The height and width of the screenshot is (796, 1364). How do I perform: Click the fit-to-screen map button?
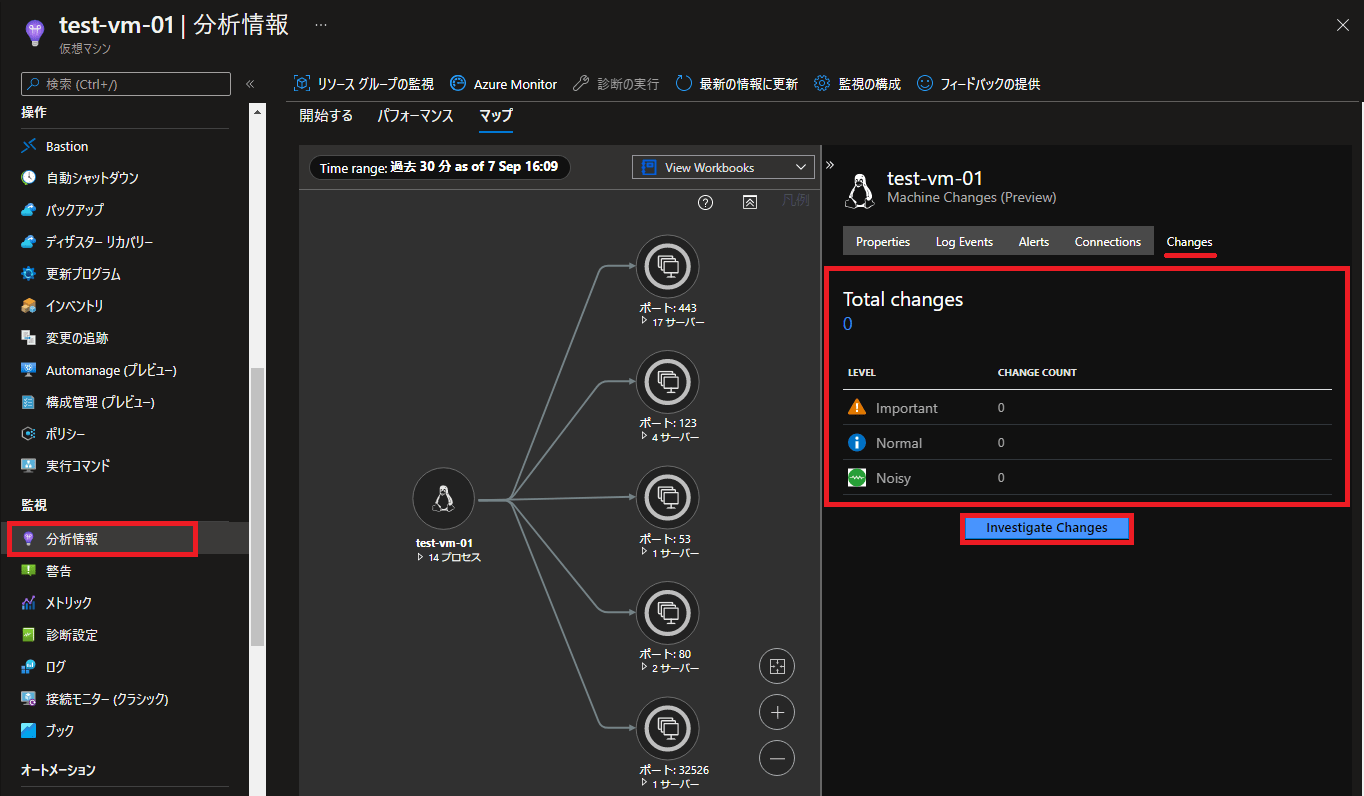pos(777,666)
